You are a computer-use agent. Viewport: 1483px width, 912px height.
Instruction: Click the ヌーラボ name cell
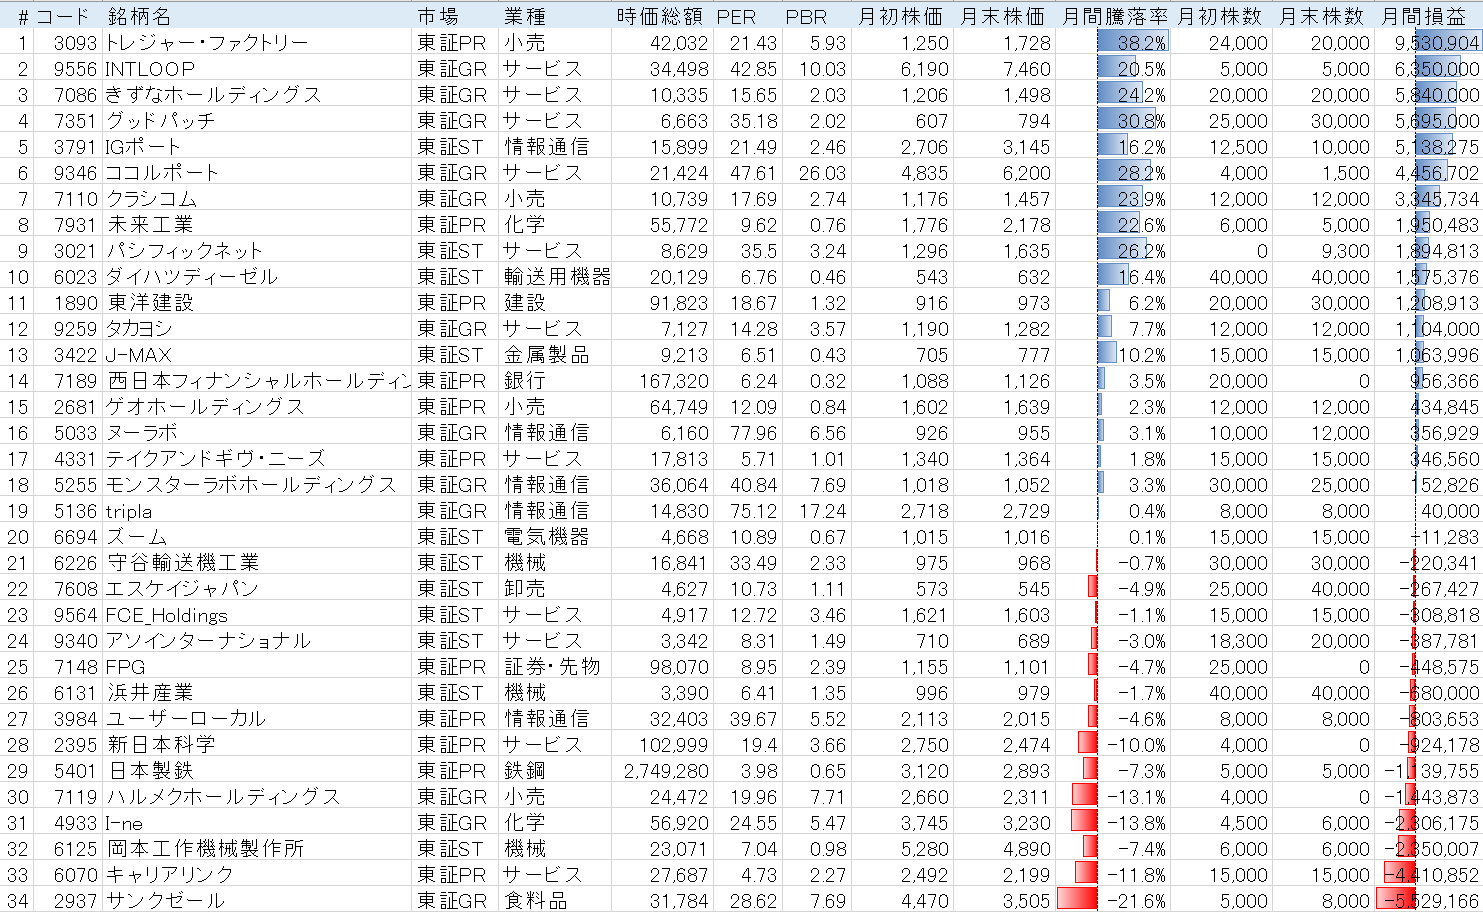tap(256, 433)
